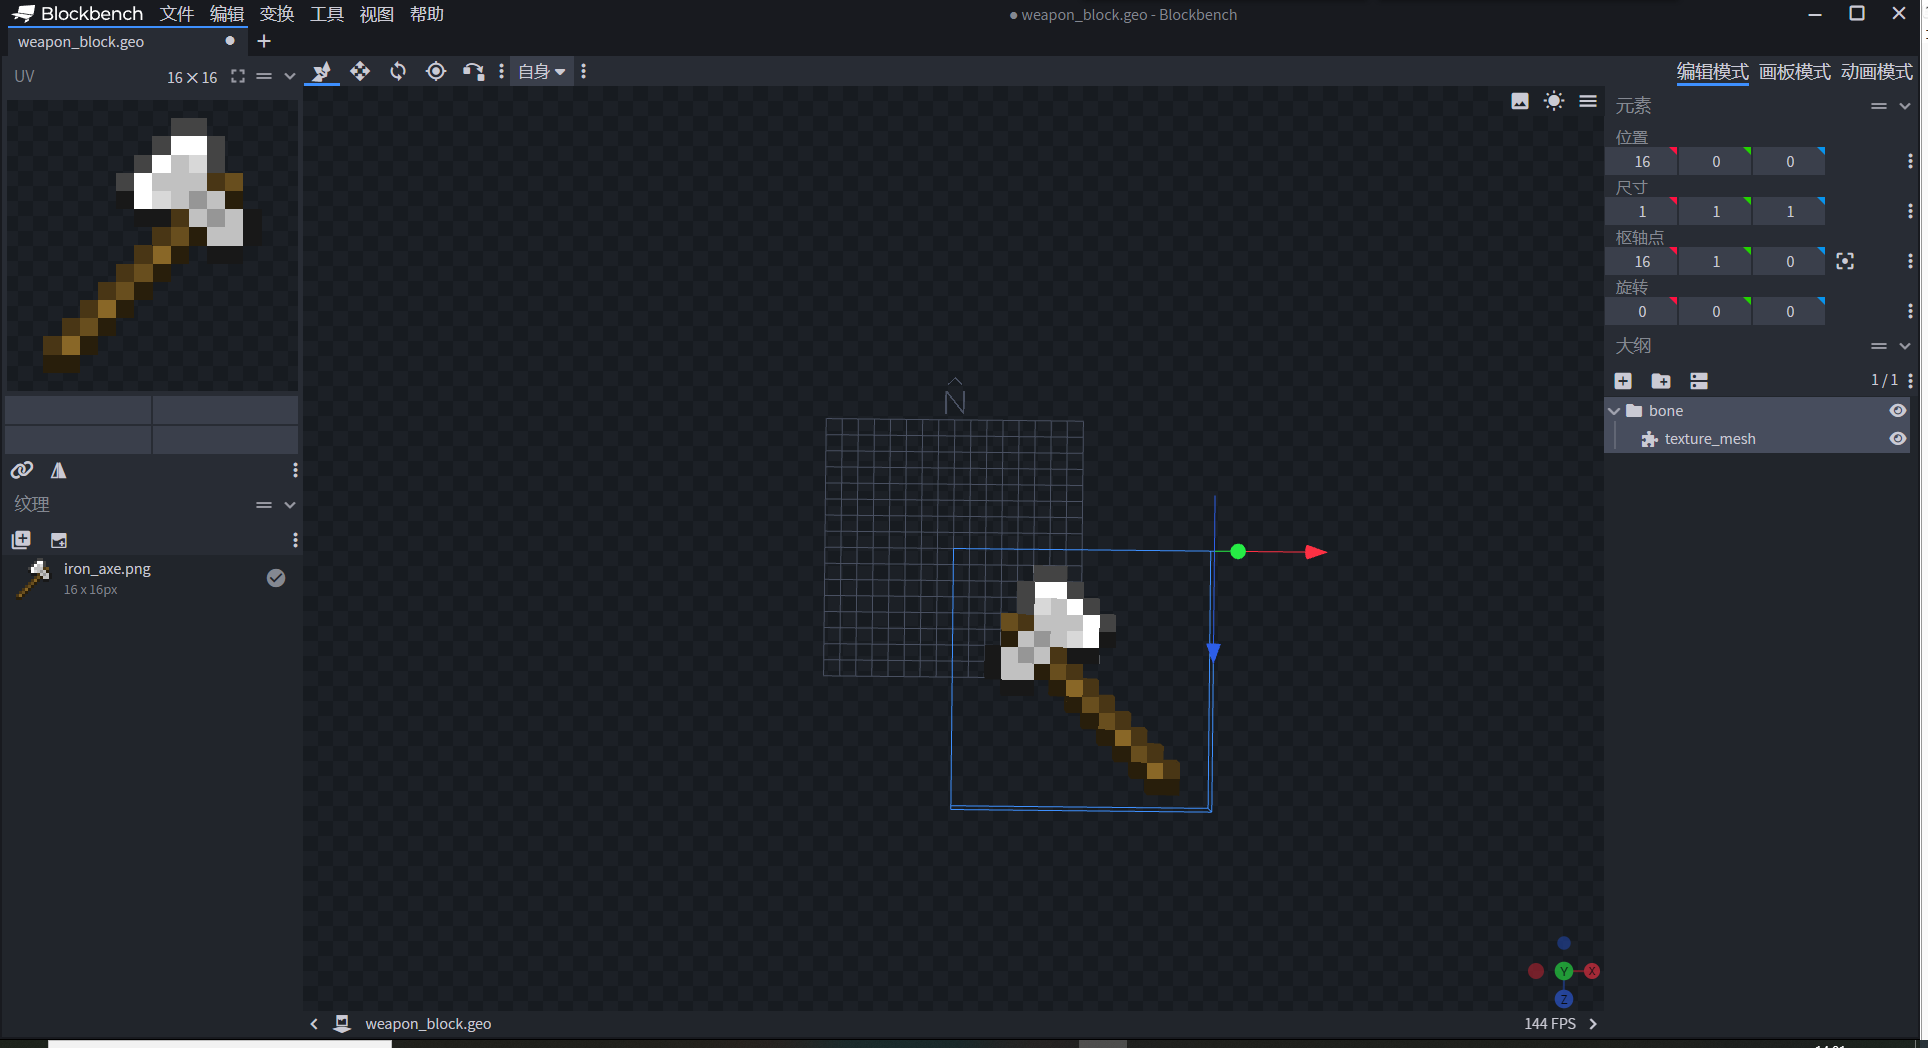Open texture toolbar more options
The image size is (1928, 1048).
pyautogui.click(x=295, y=540)
